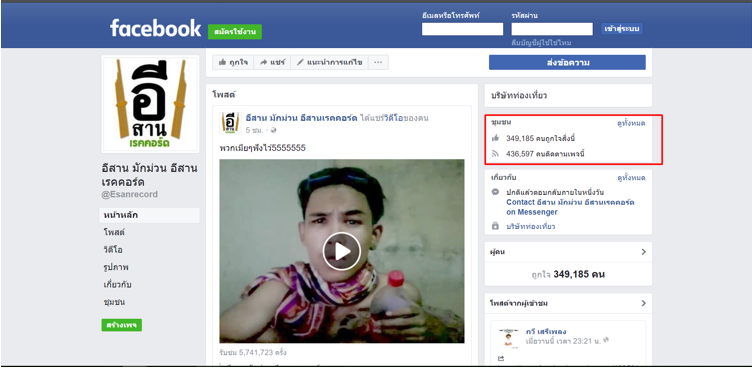Select the โพสต์ posts tab in sidebar
The width and height of the screenshot is (752, 368).
[x=114, y=233]
